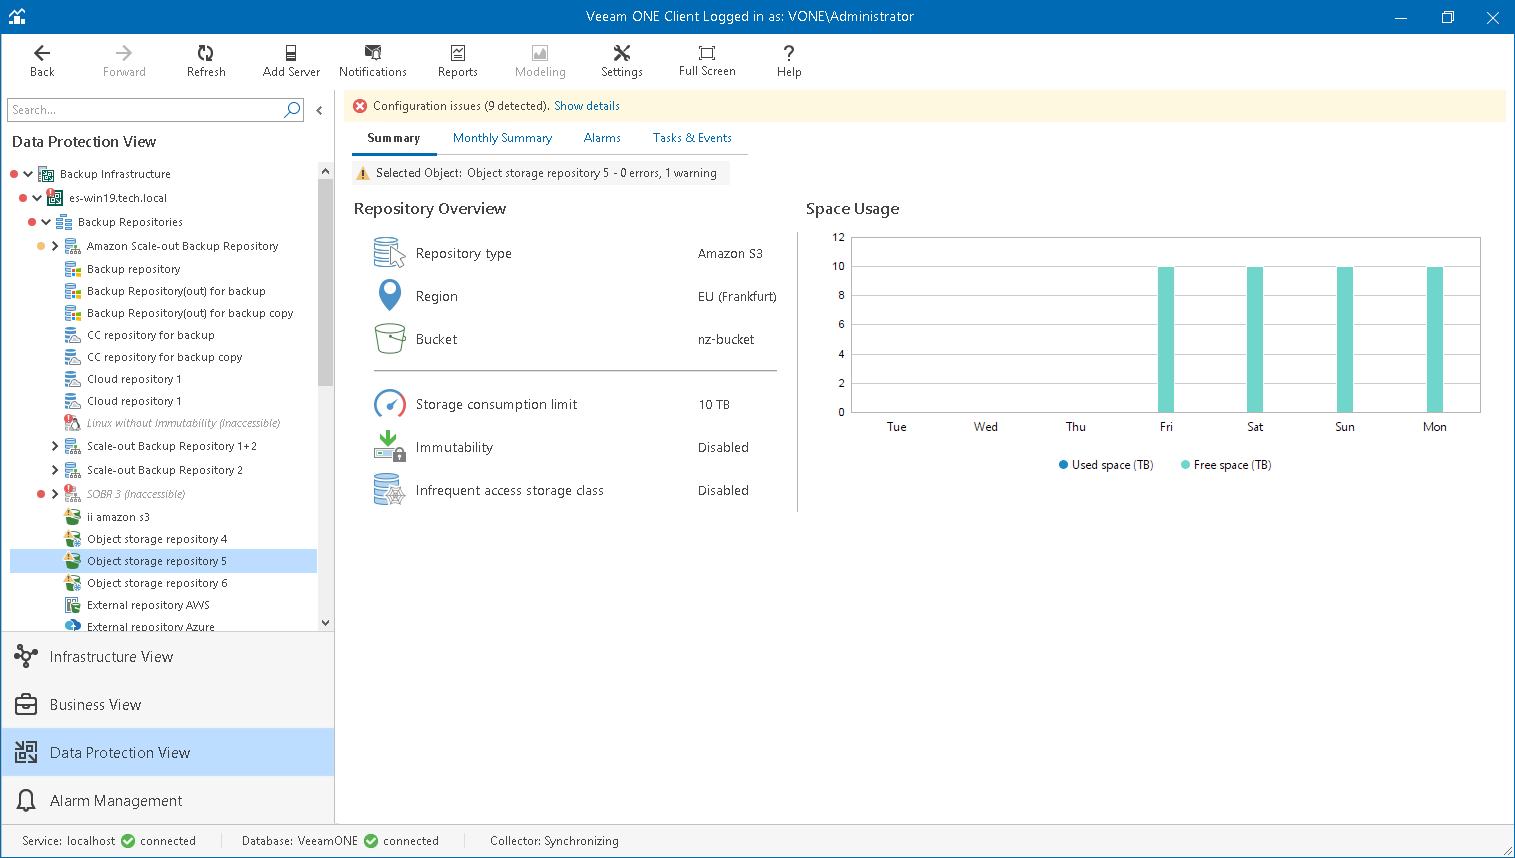Viewport: 1515px width, 858px height.
Task: Click the Immutability lock icon
Action: click(x=389, y=446)
